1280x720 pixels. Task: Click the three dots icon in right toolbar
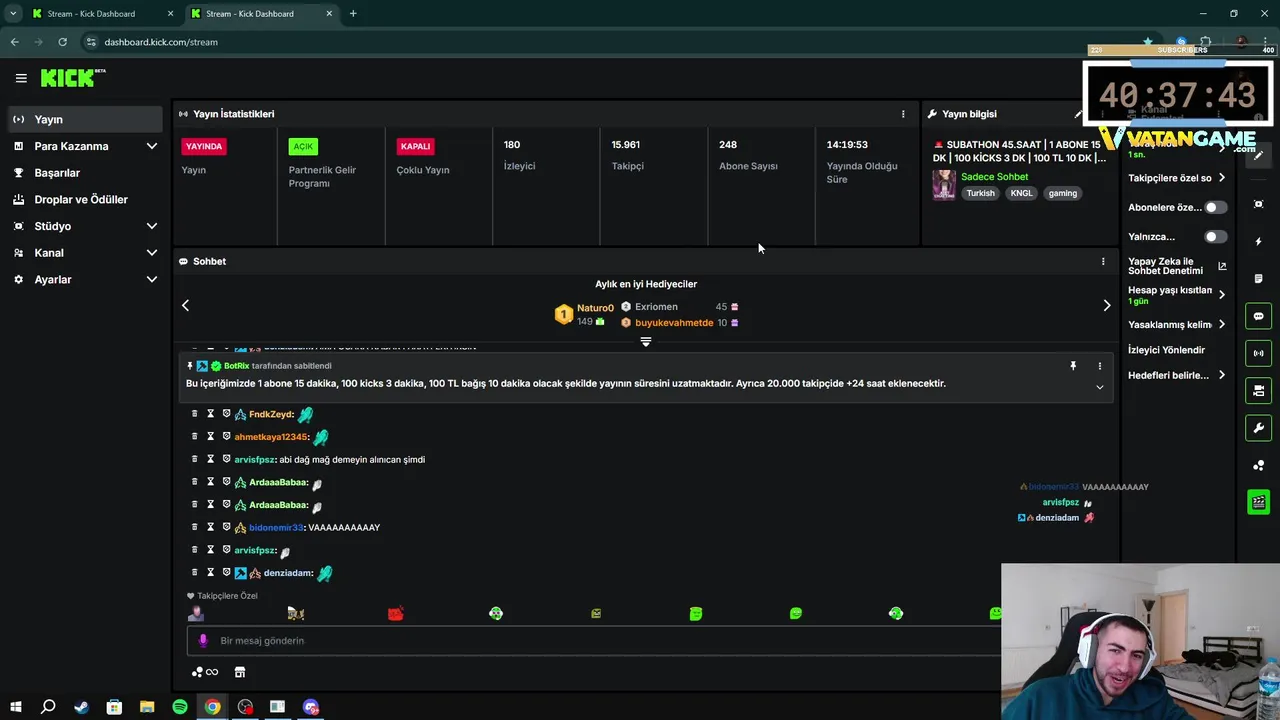point(1258,465)
